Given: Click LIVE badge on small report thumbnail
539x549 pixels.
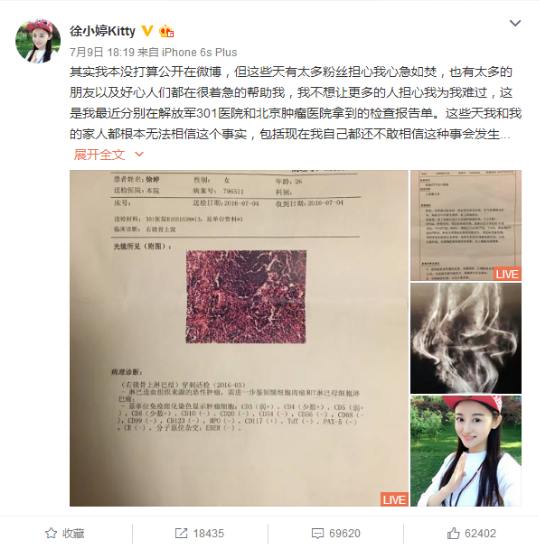Looking at the screenshot, I should pyautogui.click(x=507, y=274).
